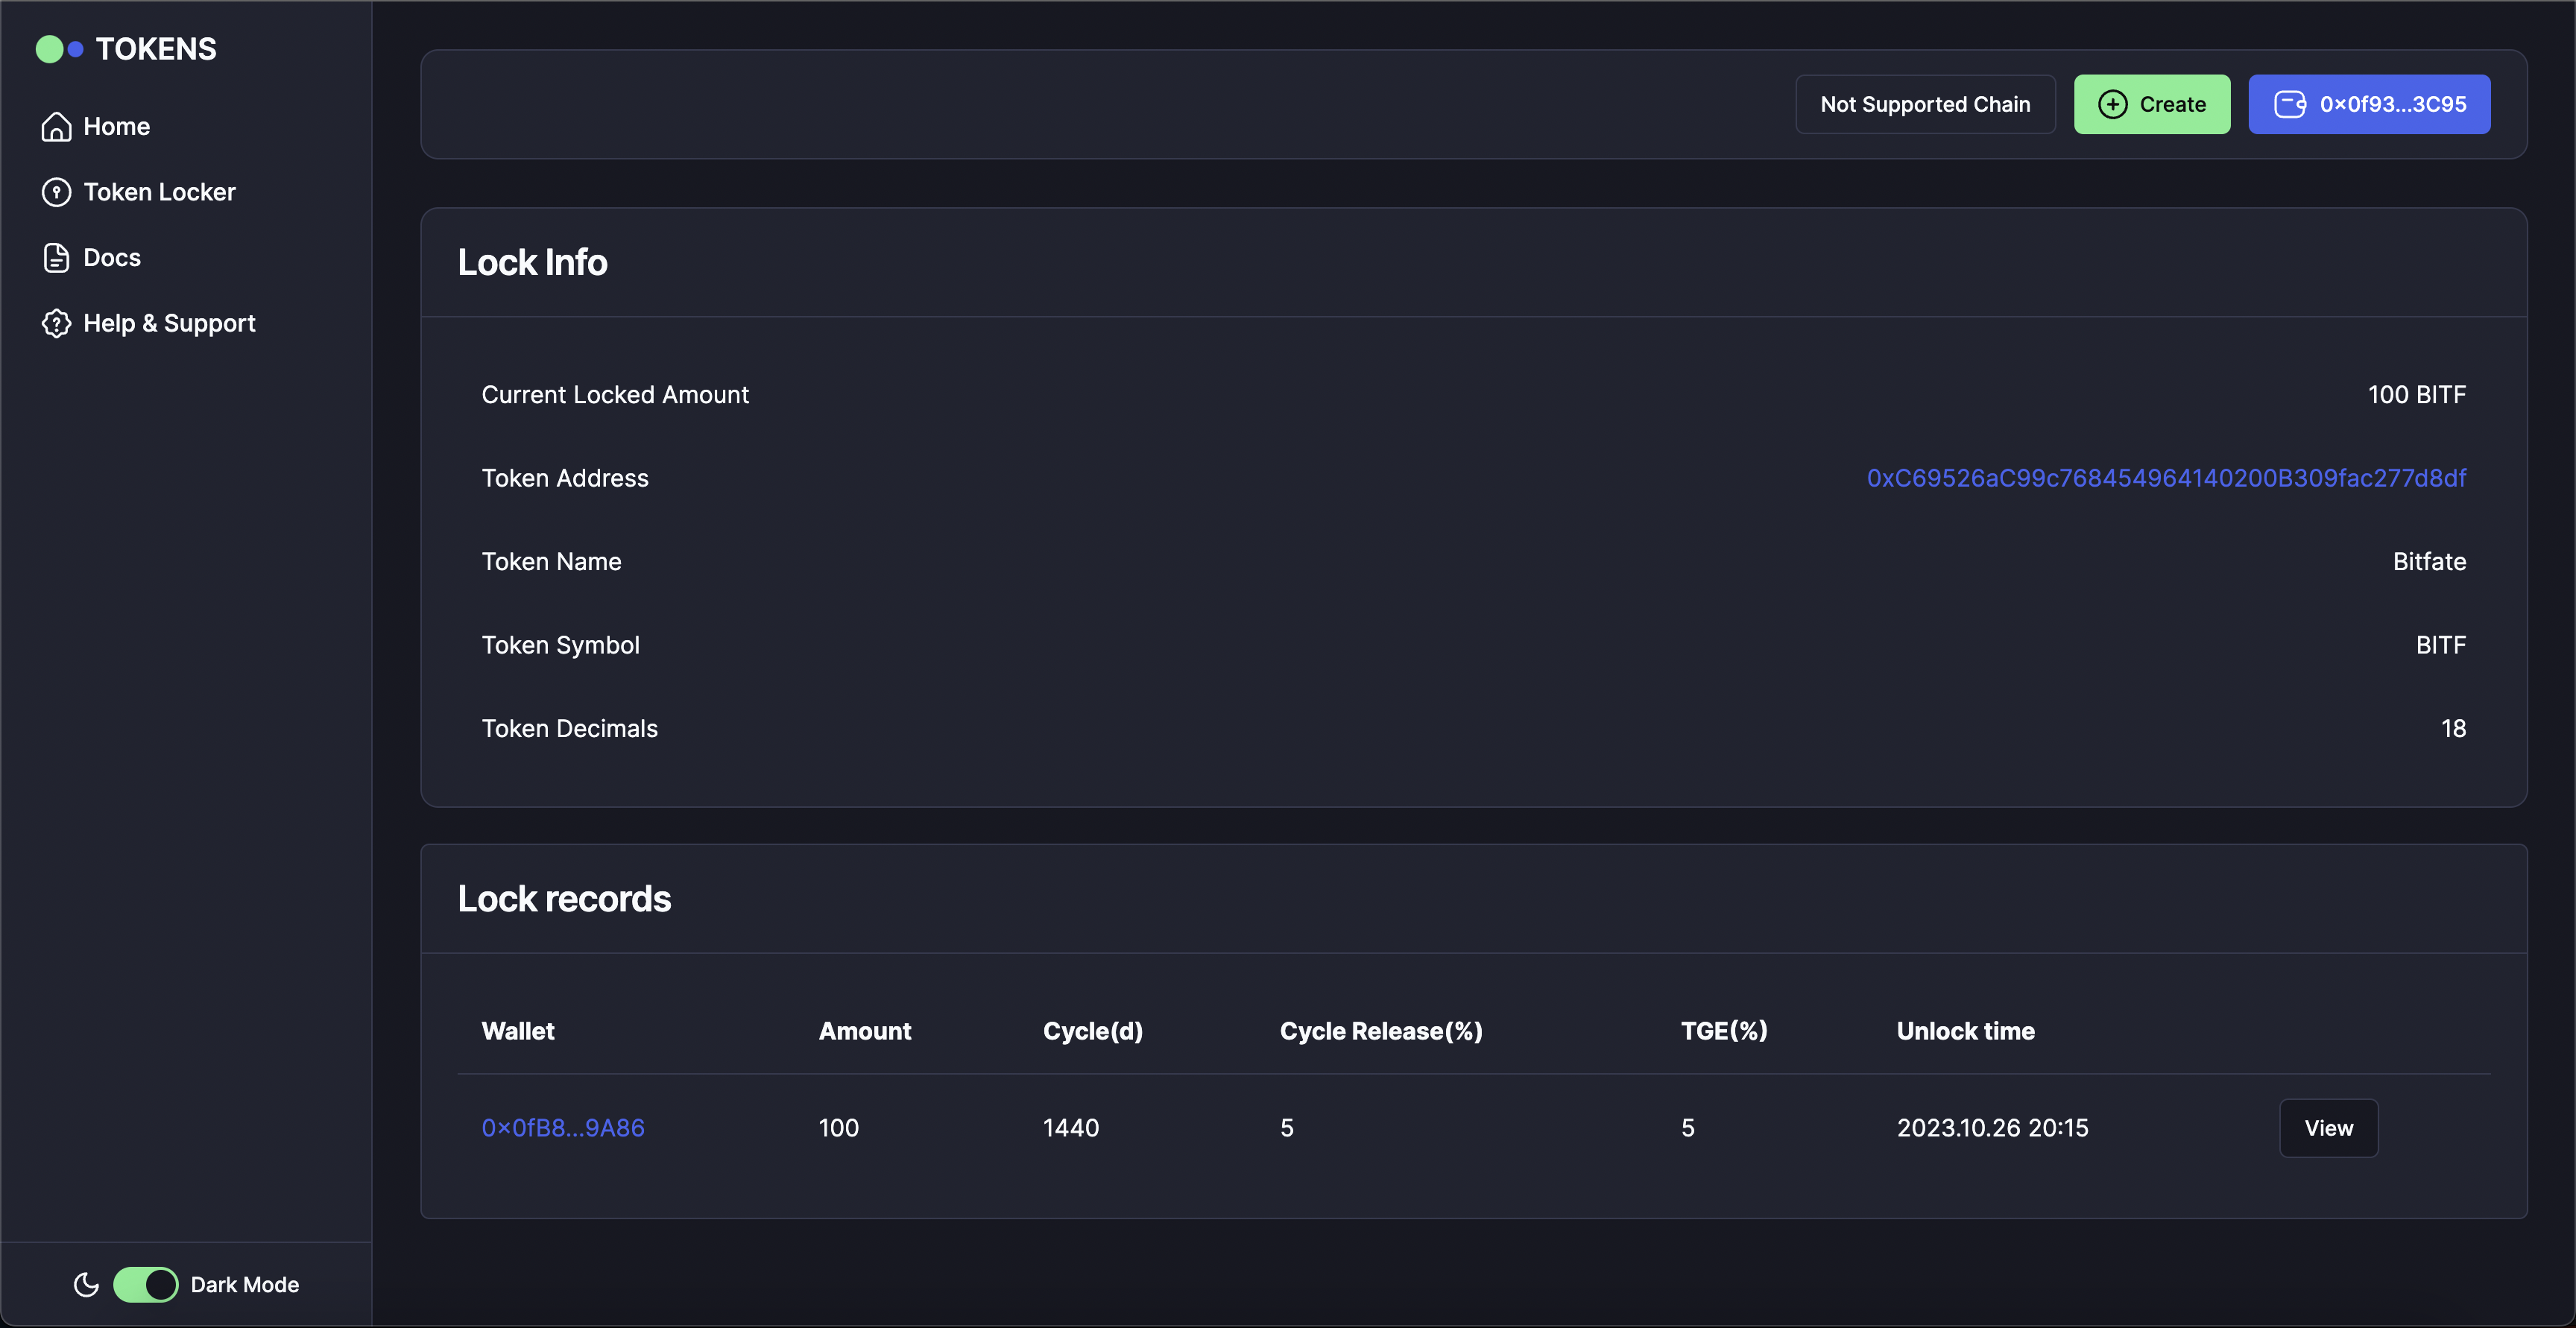This screenshot has height=1328, width=2576.
Task: Click the Help & Support question badge icon
Action: pos(56,323)
